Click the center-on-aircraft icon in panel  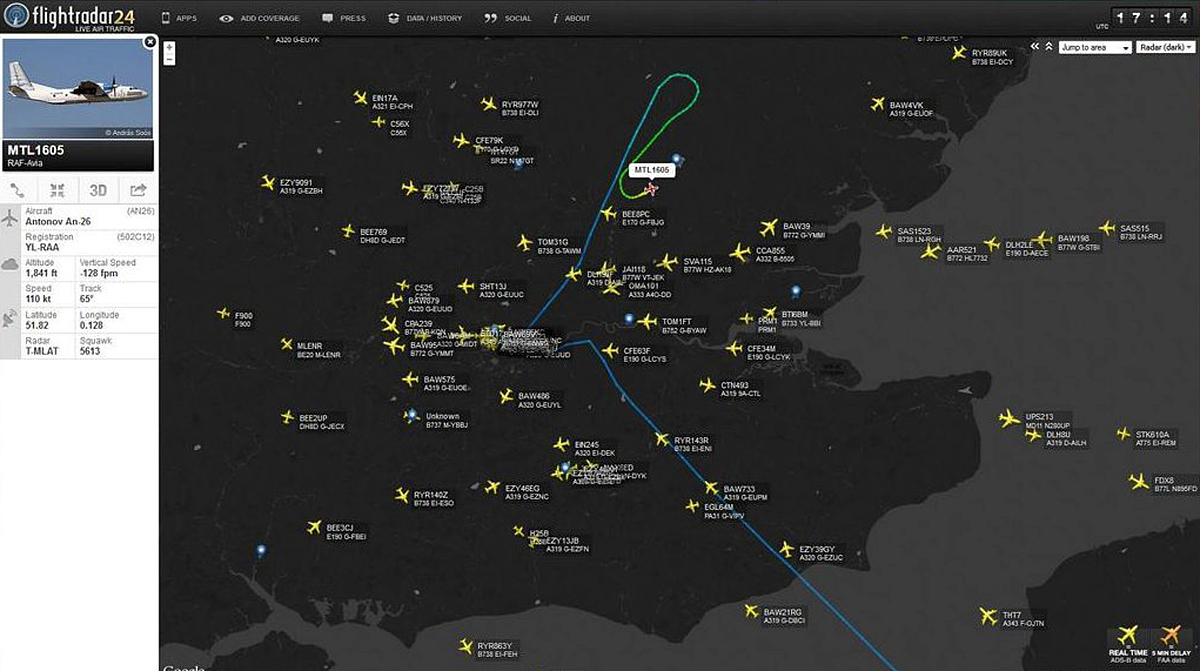pyautogui.click(x=58, y=190)
